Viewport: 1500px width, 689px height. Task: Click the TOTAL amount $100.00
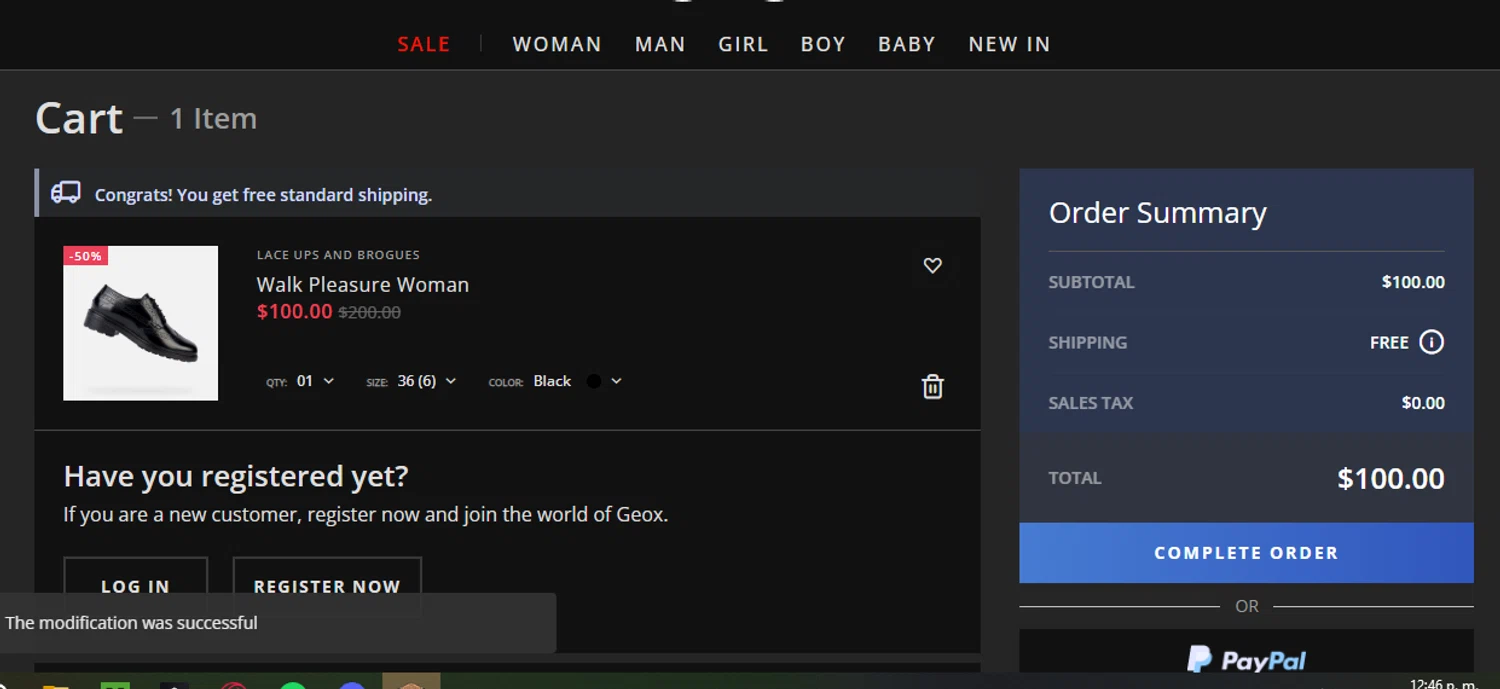(1391, 478)
